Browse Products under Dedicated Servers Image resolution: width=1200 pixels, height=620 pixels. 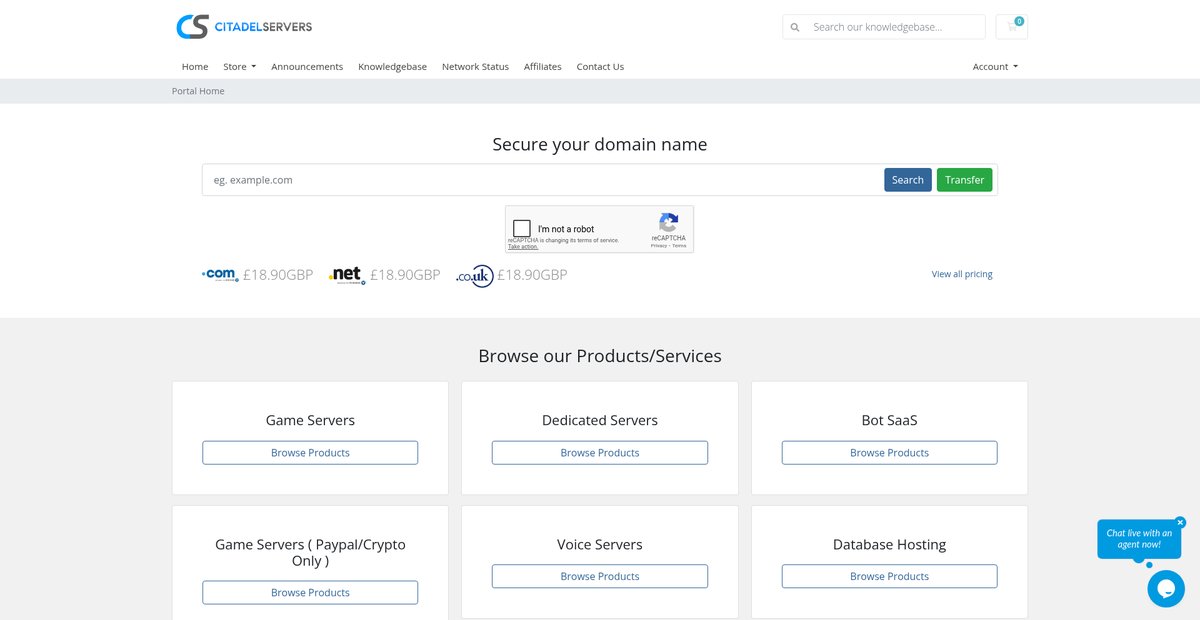[600, 453]
